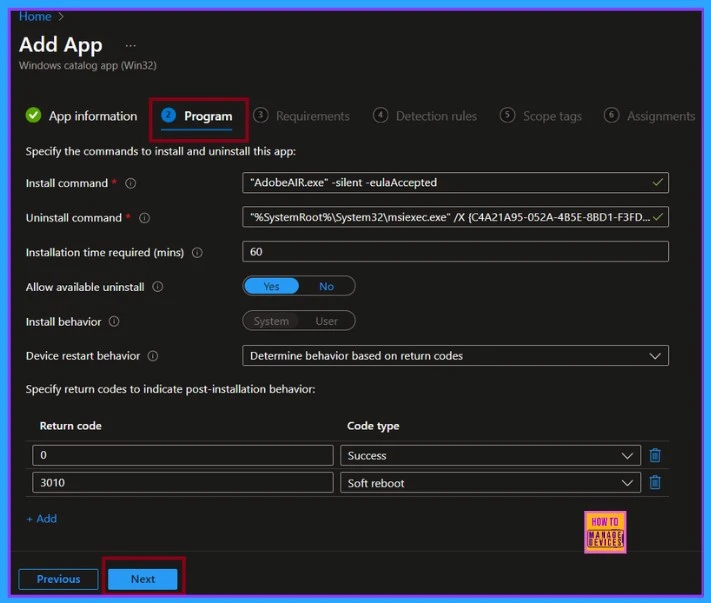This screenshot has height=603, width=711.
Task: Click the Code type column header
Action: click(373, 426)
